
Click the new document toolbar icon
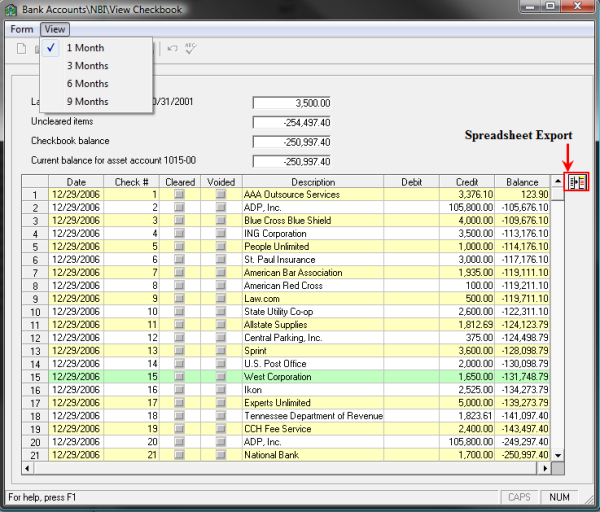coord(19,48)
